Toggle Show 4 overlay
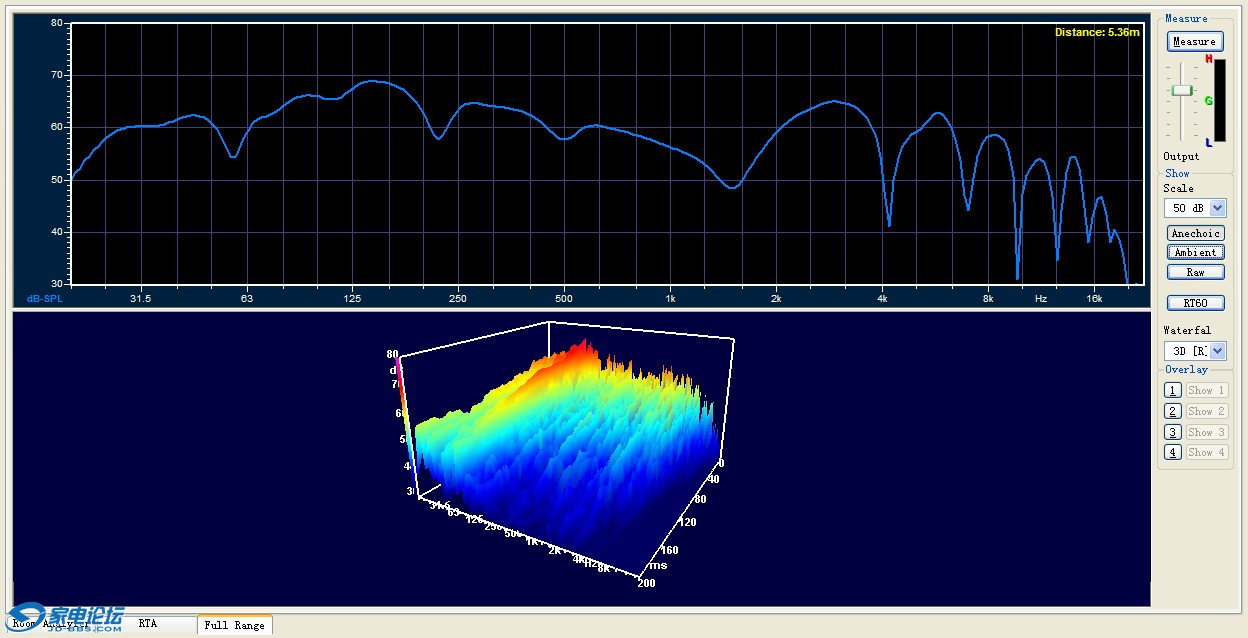Screen dimensions: 1248x638 pos(1206,452)
